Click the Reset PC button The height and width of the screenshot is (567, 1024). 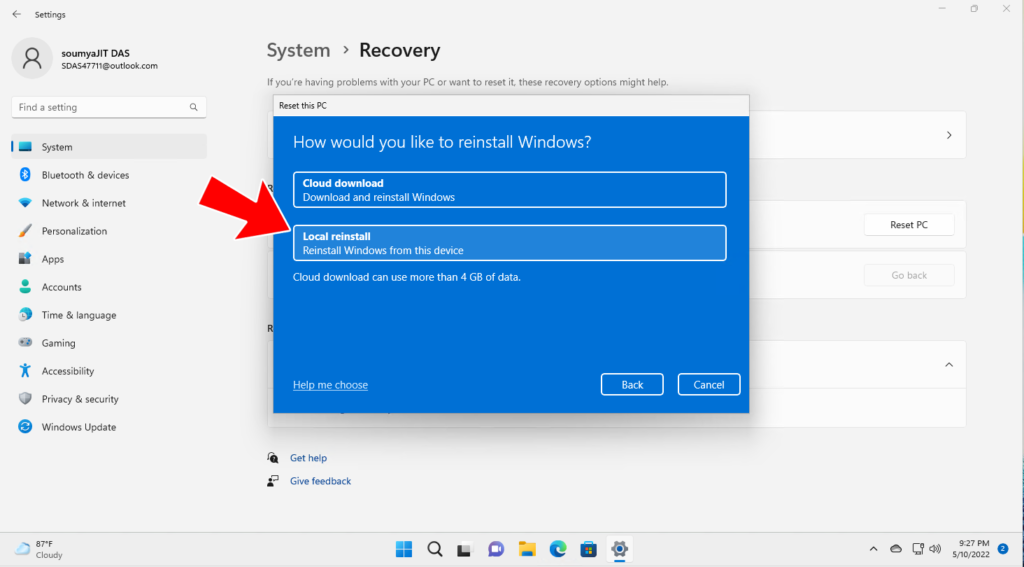pos(908,225)
